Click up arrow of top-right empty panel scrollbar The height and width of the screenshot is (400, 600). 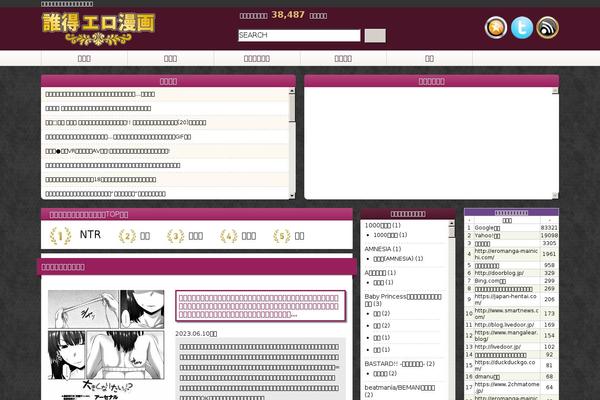click(555, 91)
